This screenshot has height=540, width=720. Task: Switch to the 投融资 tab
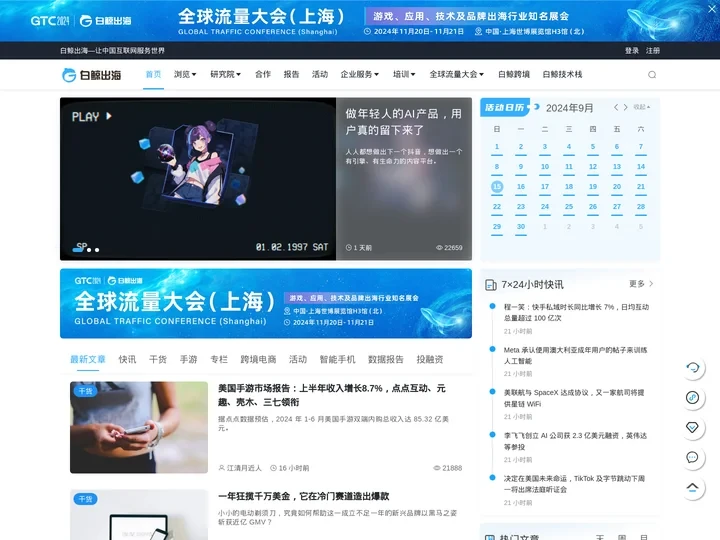point(430,359)
